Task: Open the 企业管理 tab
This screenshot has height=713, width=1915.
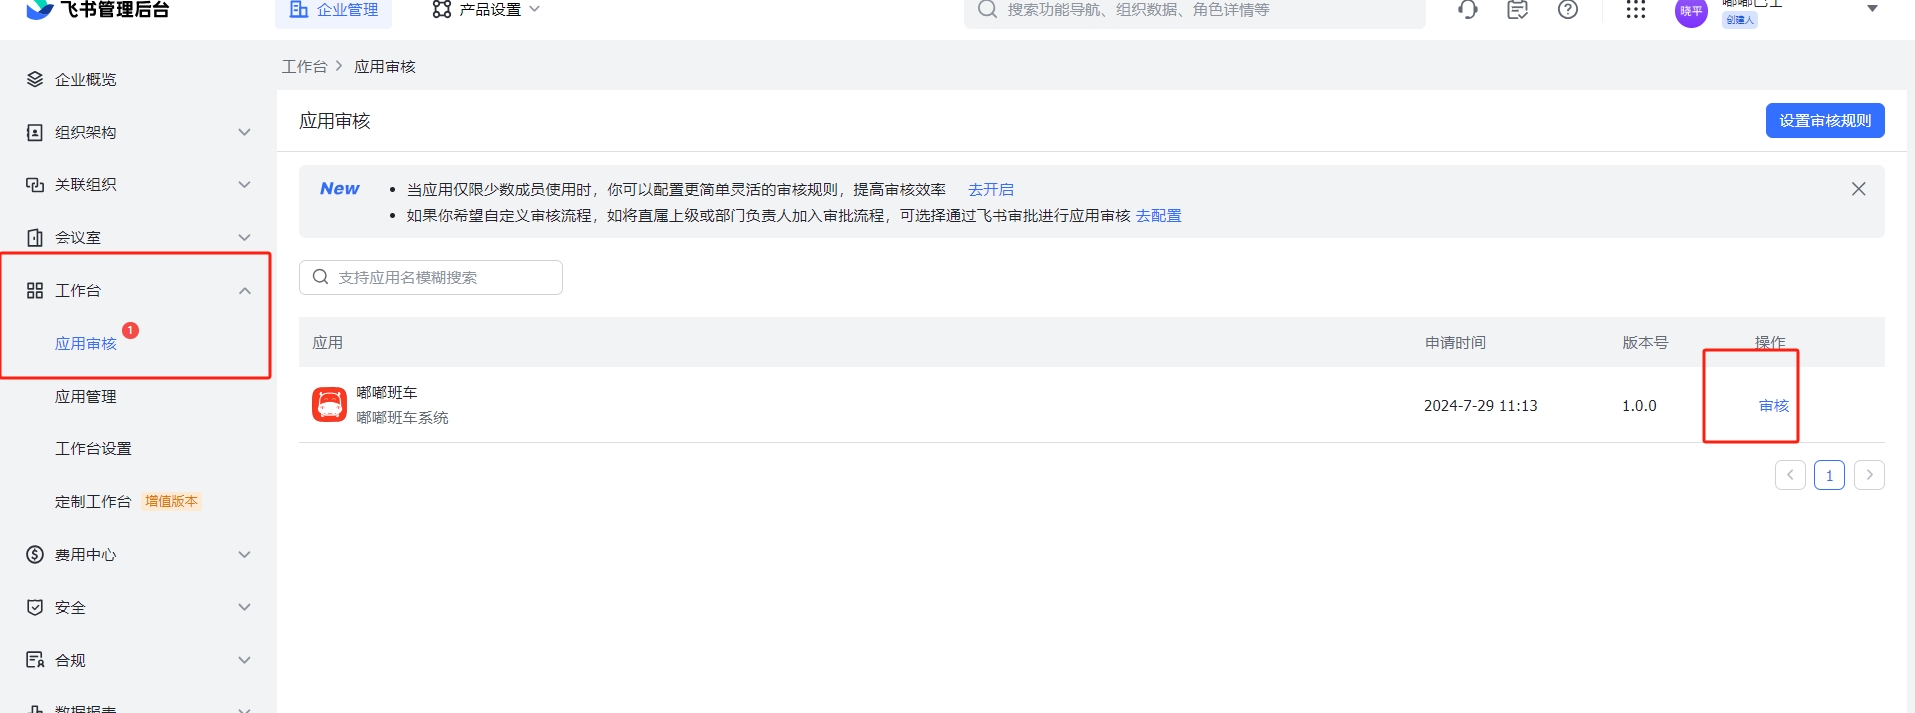Action: point(334,10)
